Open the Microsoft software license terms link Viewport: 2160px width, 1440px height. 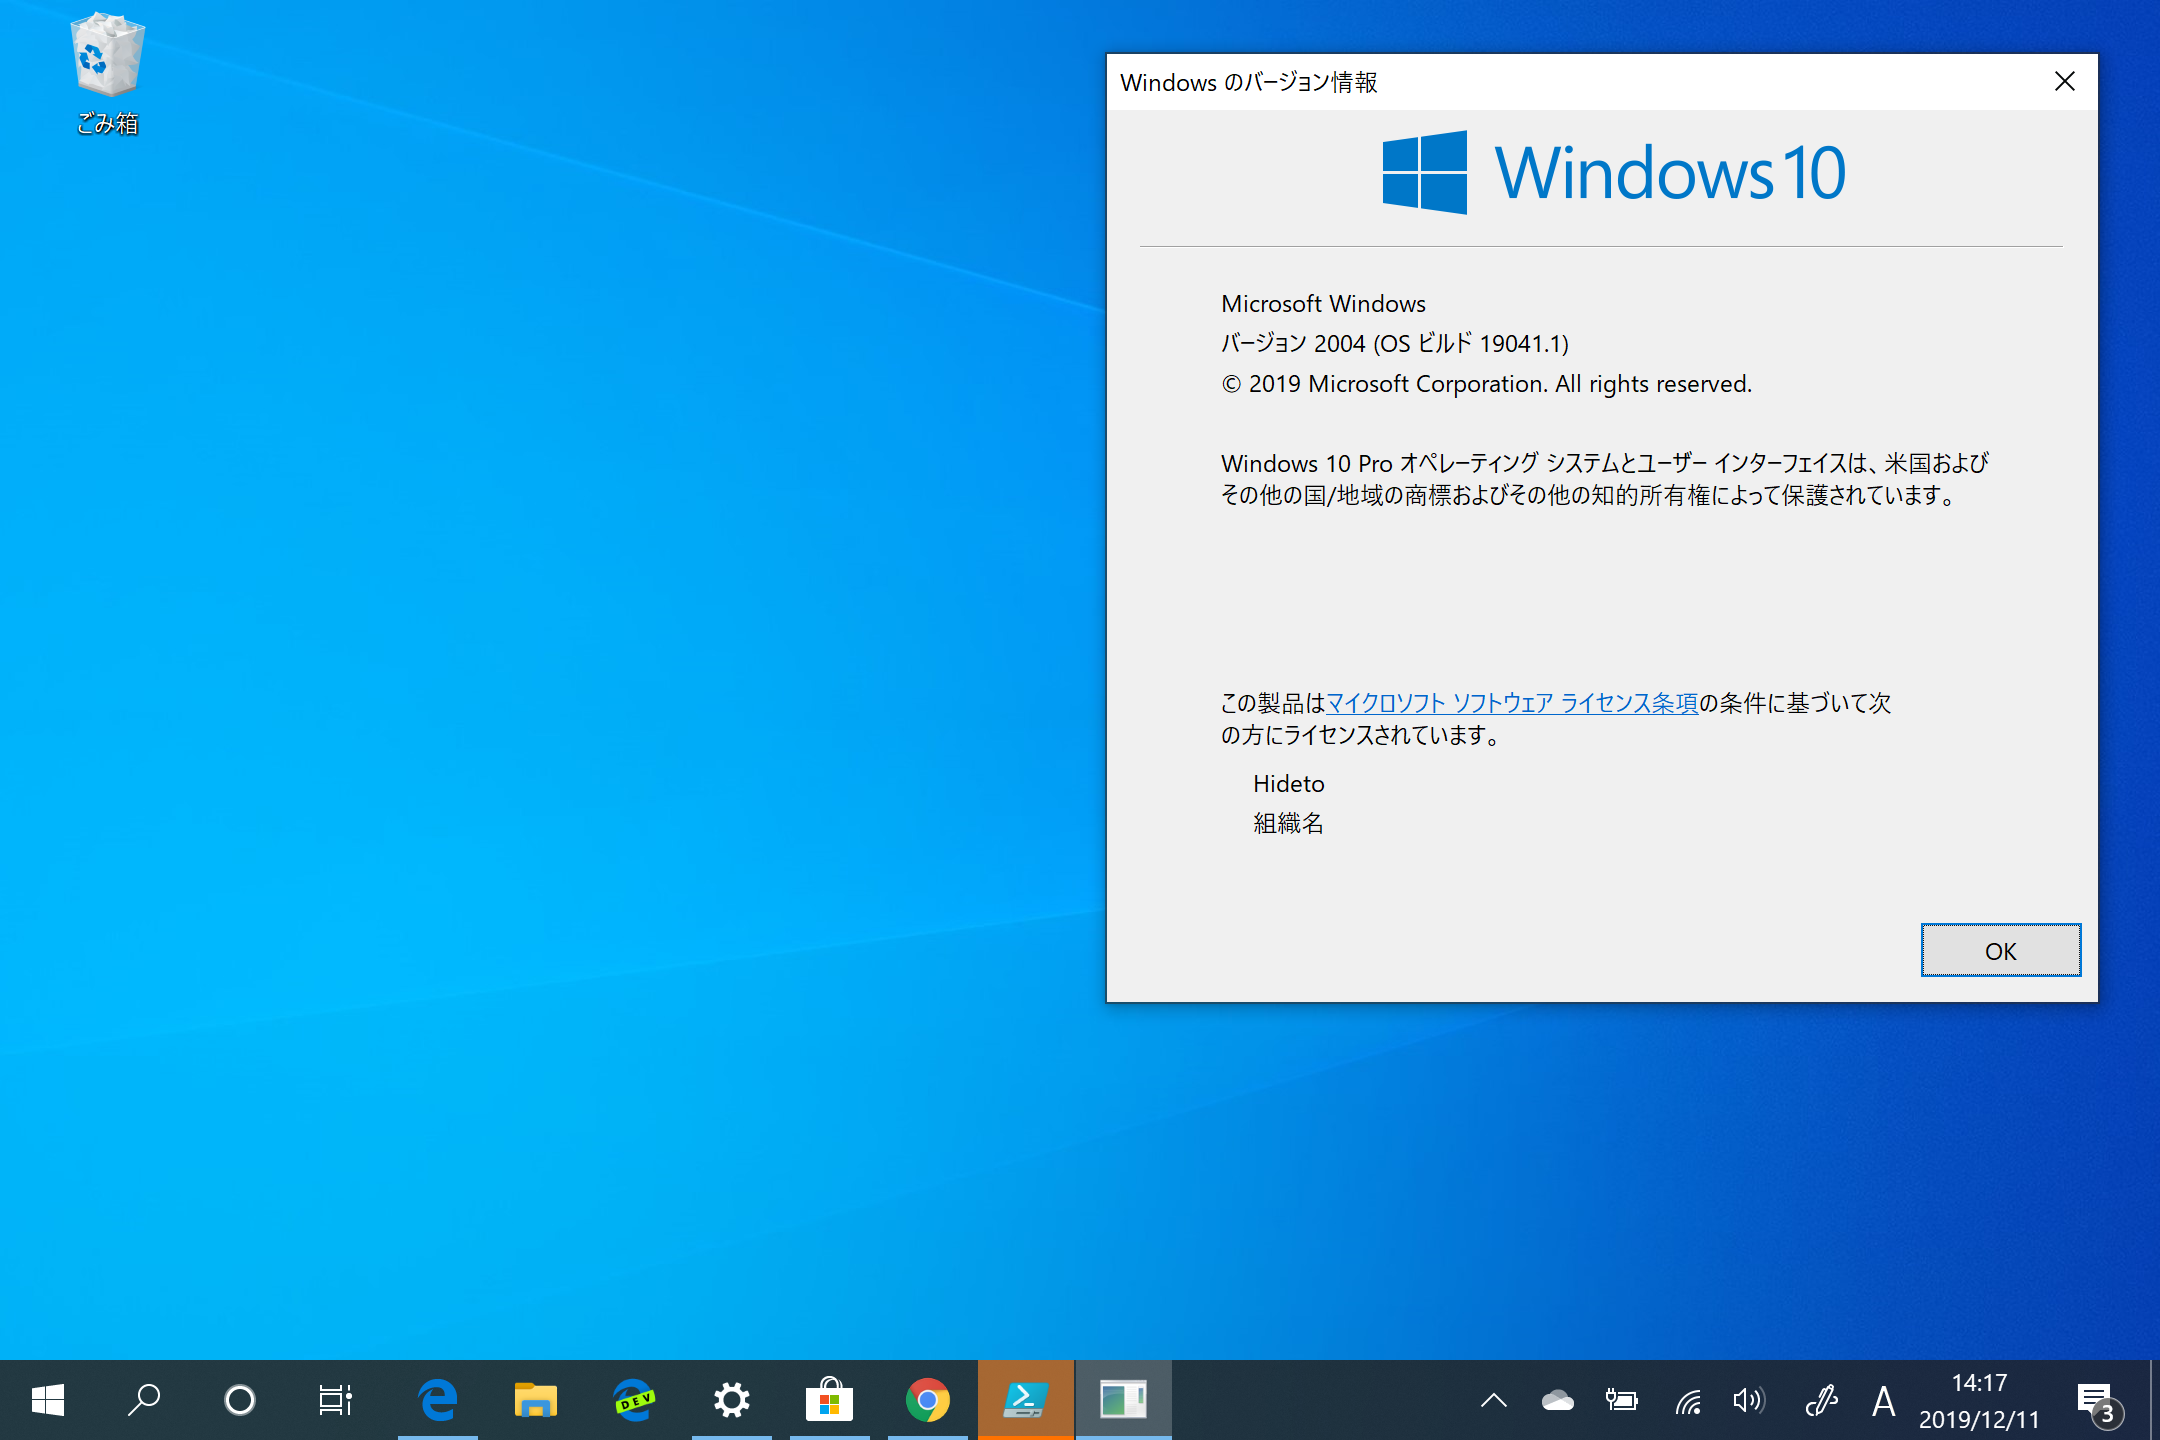(x=1511, y=703)
